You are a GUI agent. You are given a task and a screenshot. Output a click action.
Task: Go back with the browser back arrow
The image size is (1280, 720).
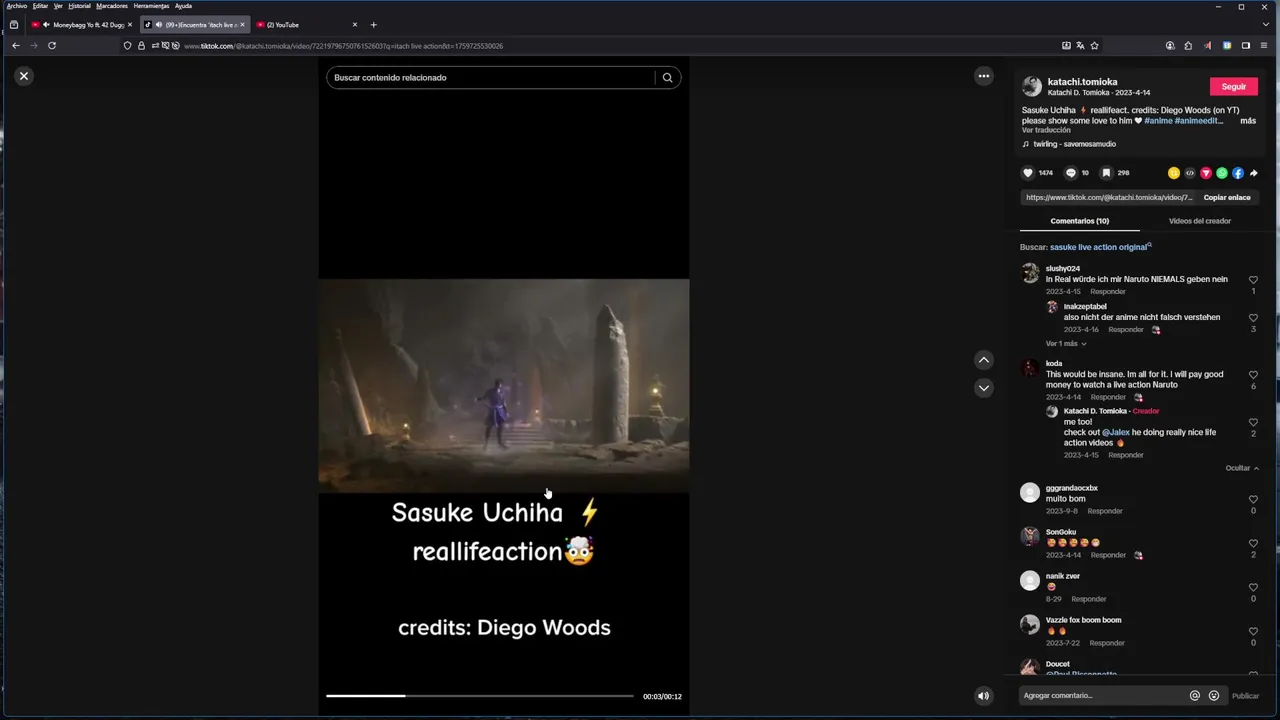16,46
